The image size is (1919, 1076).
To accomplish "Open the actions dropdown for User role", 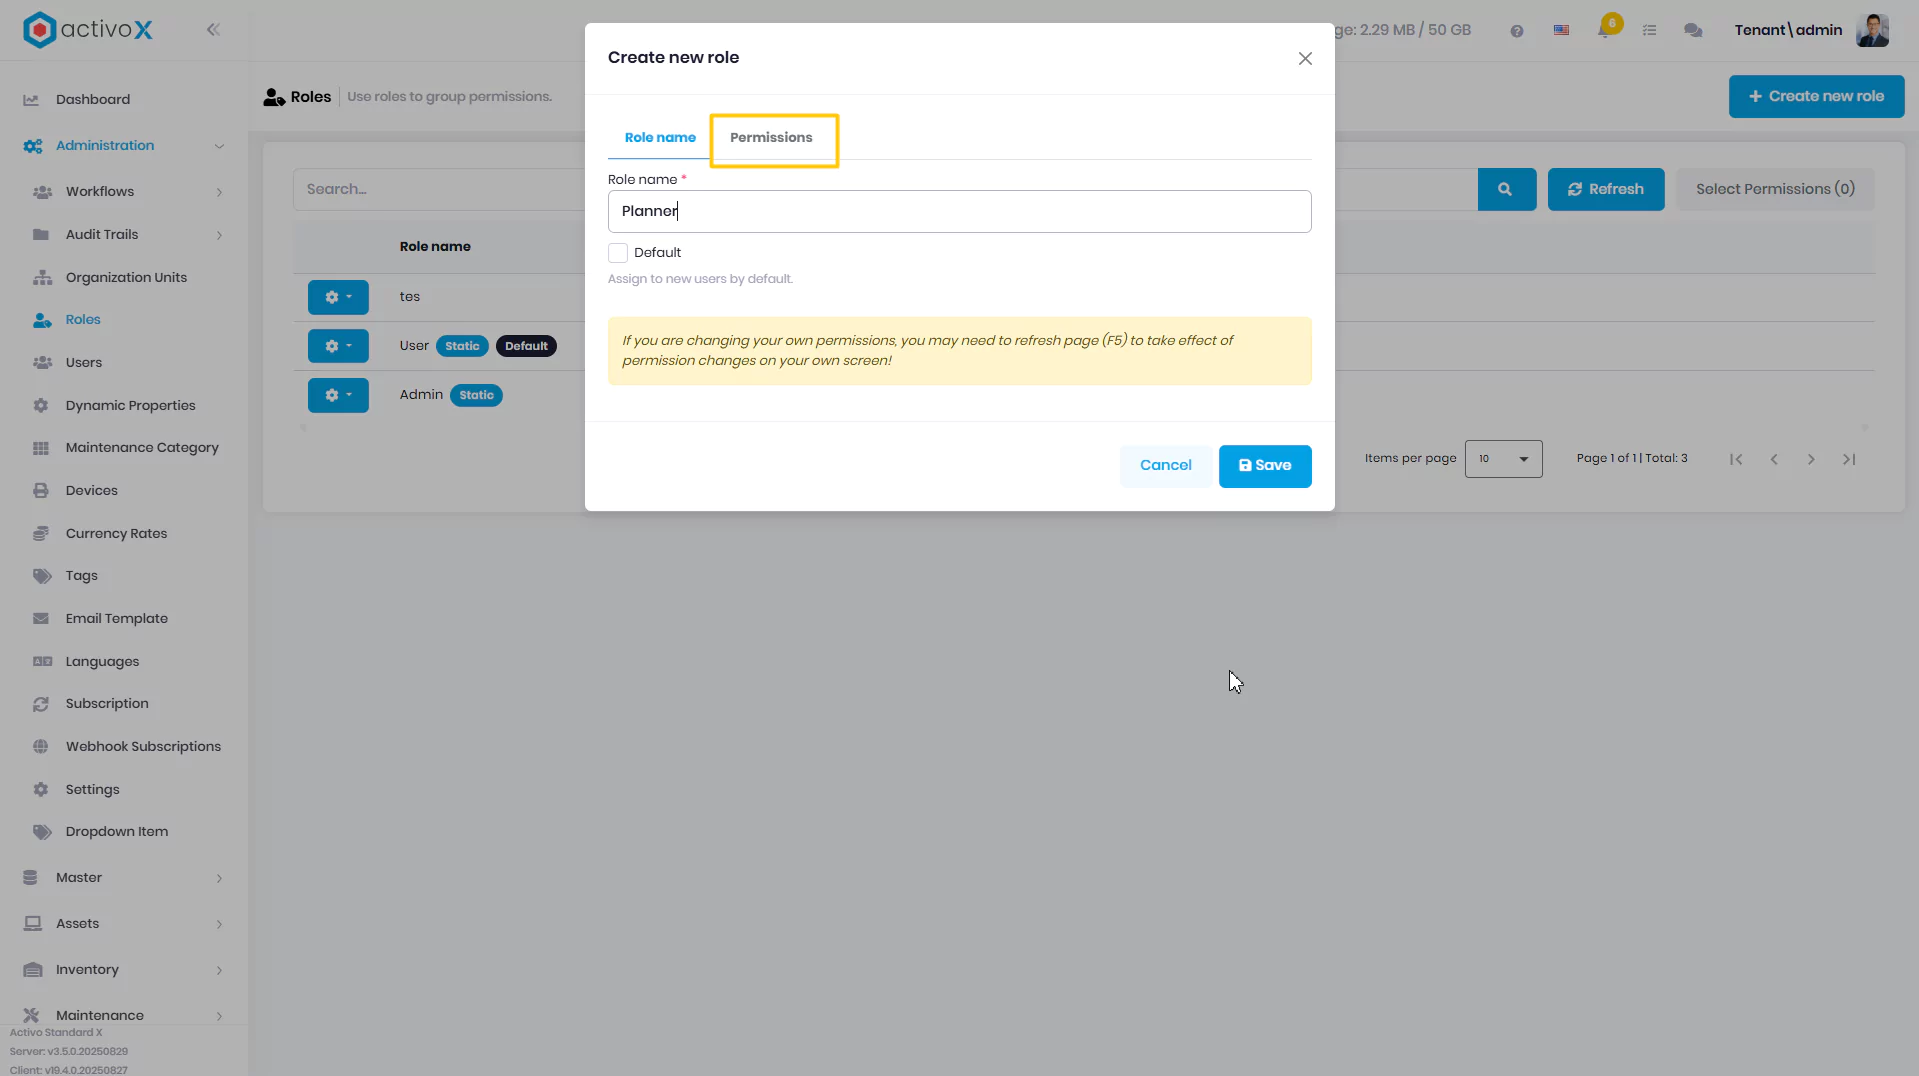I will [338, 346].
